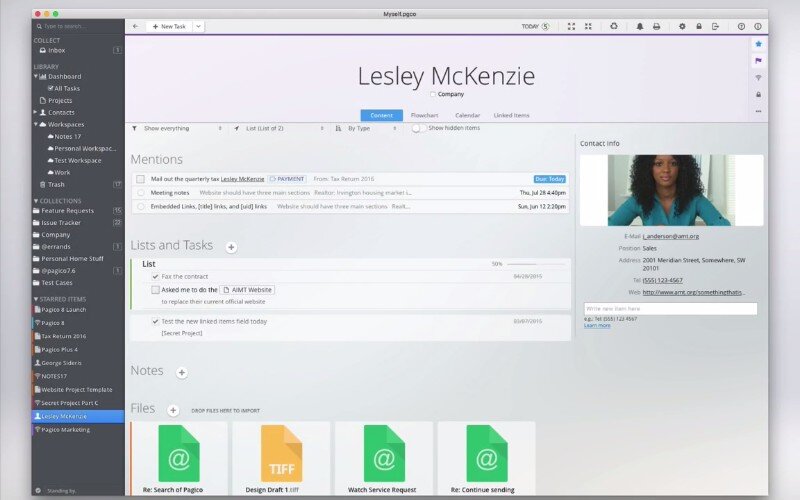
Task: Click the recycle/sync icon in toolbar
Action: (614, 26)
